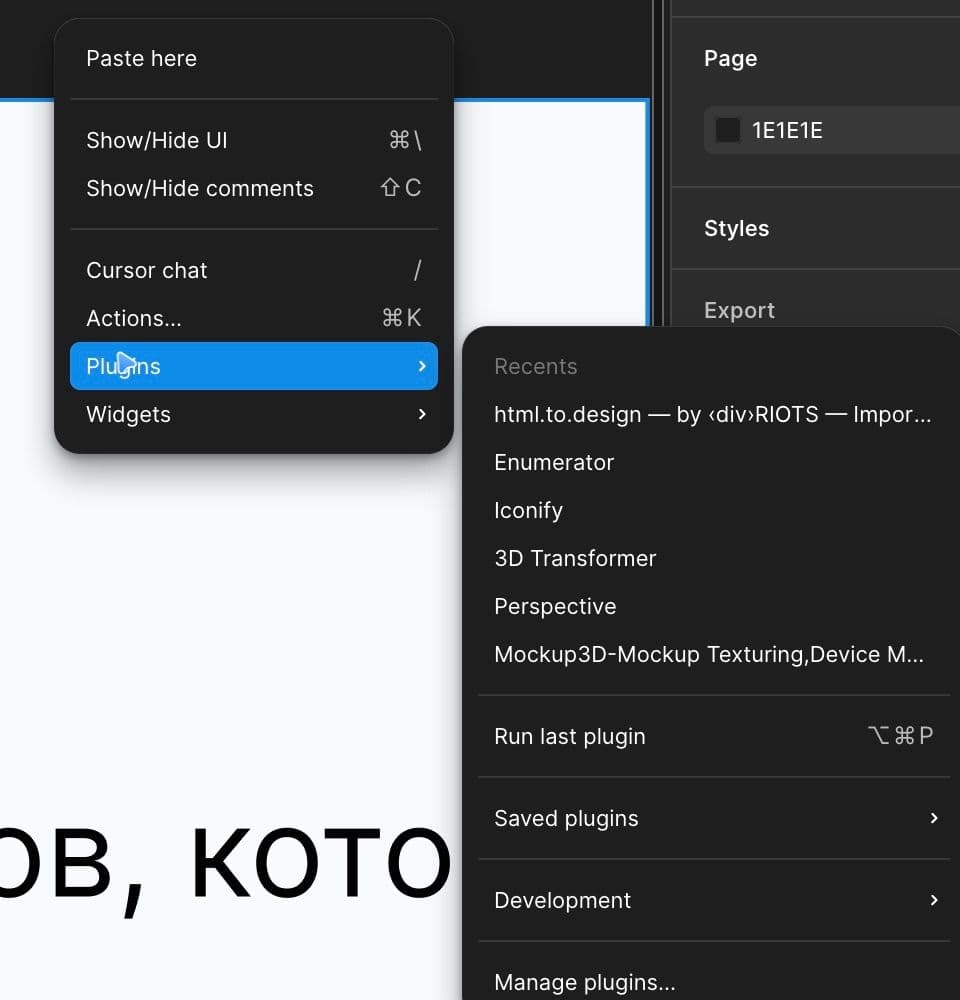This screenshot has width=960, height=1000.
Task: Select Show/Hide comments menu entry
Action: pos(253,188)
